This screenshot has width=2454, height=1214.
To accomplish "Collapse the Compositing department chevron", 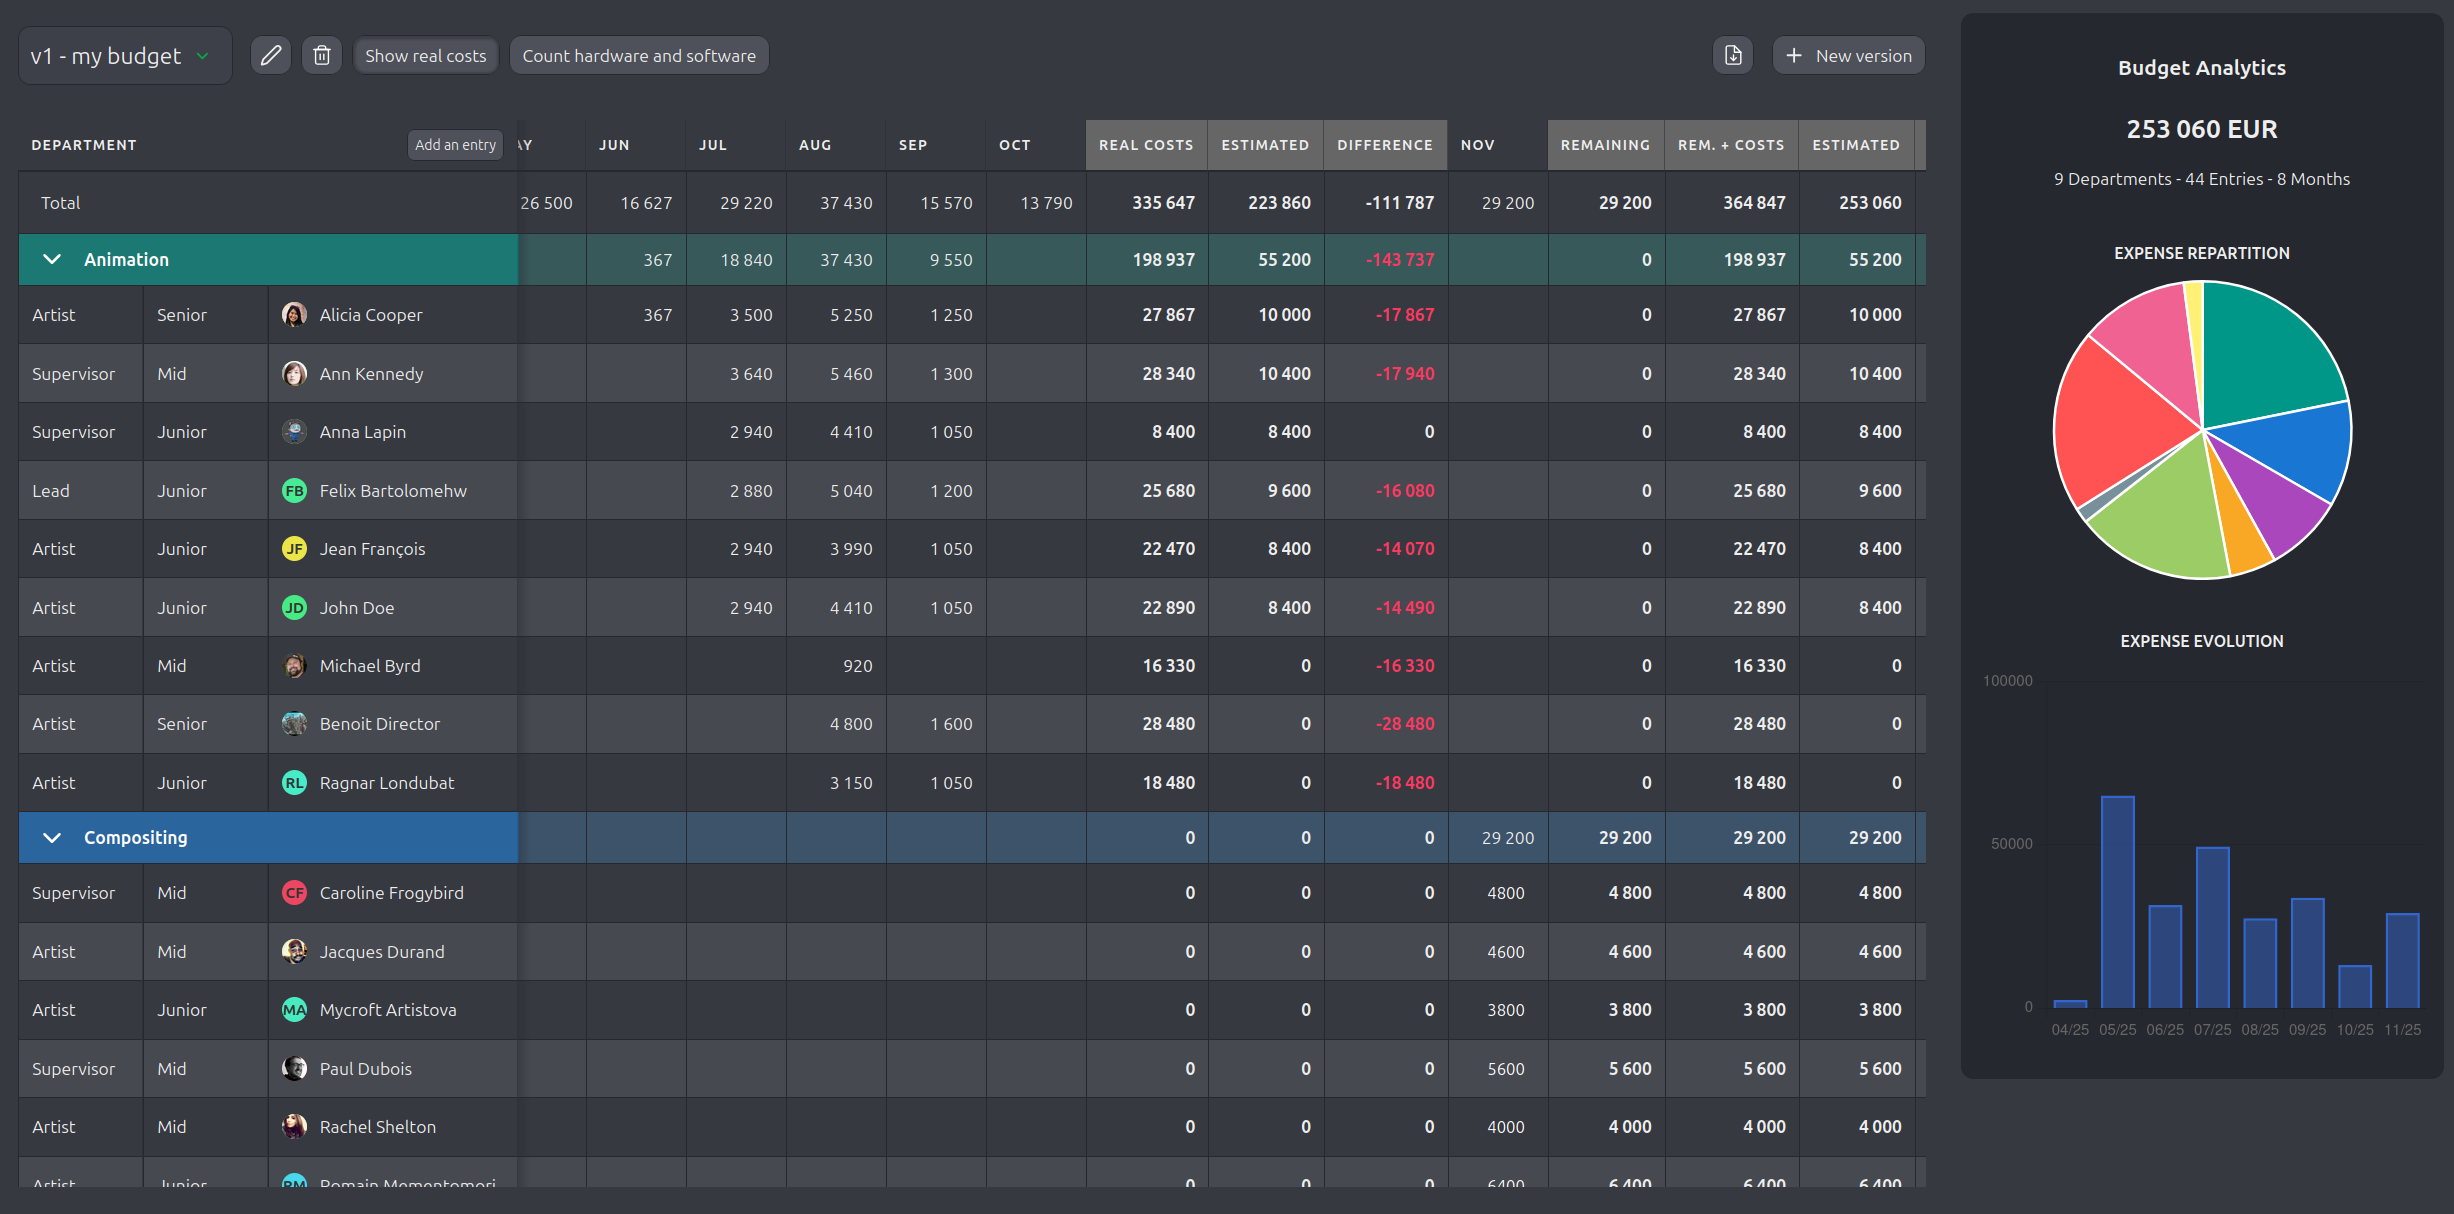I will coord(52,838).
